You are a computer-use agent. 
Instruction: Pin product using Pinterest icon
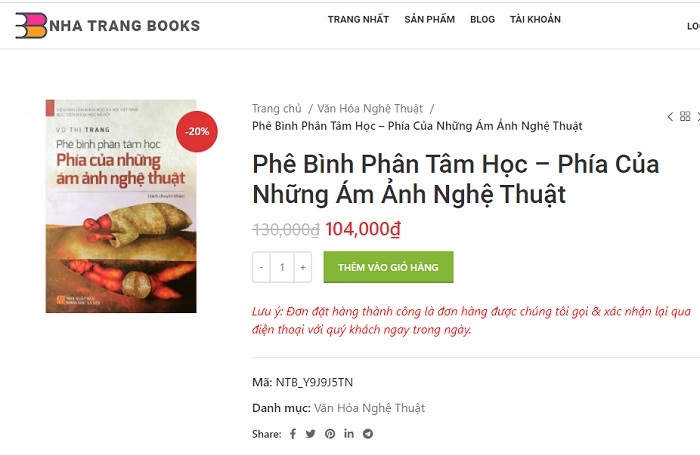(330, 434)
